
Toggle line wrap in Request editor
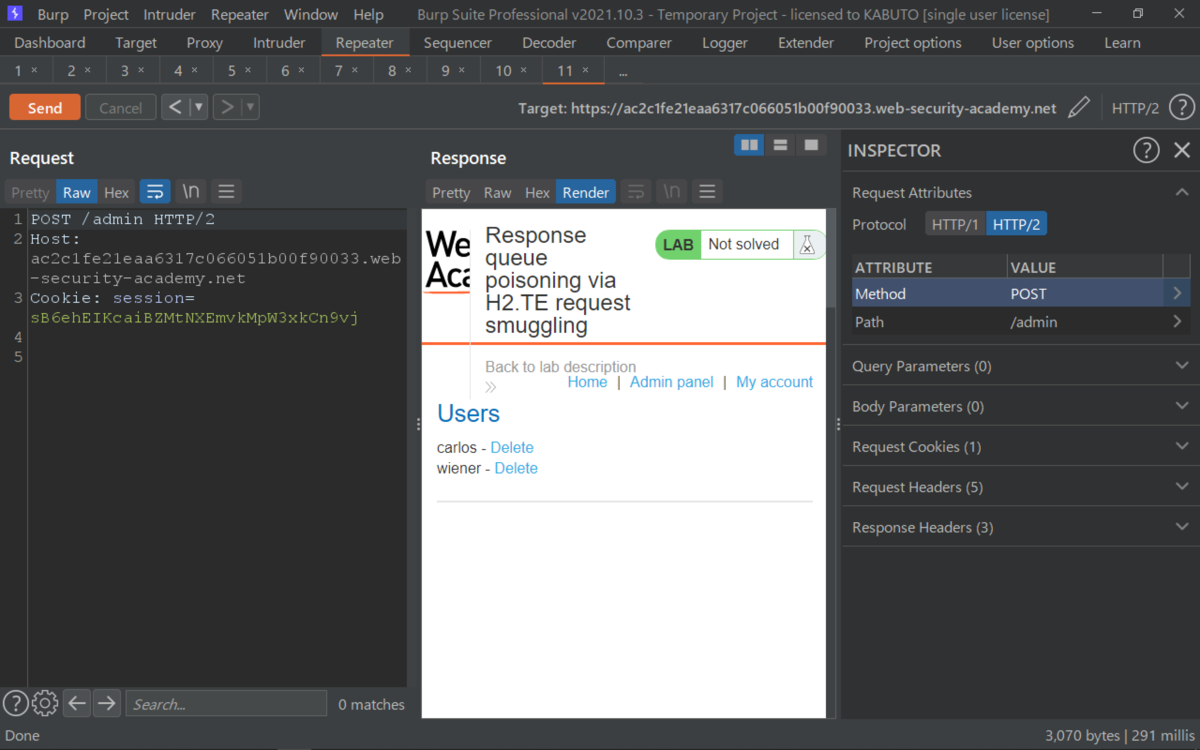pyautogui.click(x=154, y=192)
